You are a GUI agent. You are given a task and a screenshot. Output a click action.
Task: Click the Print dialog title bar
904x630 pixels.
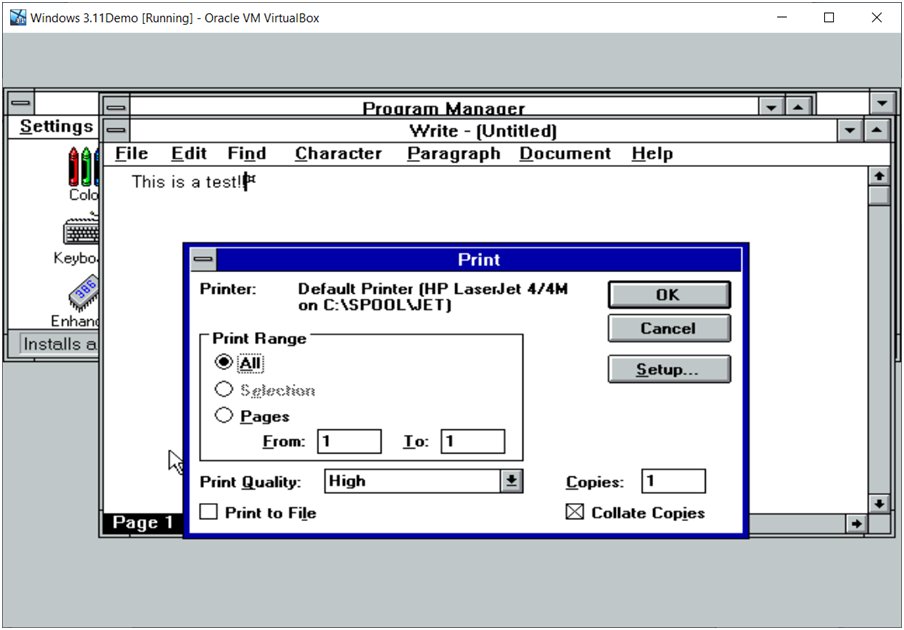tap(479, 259)
